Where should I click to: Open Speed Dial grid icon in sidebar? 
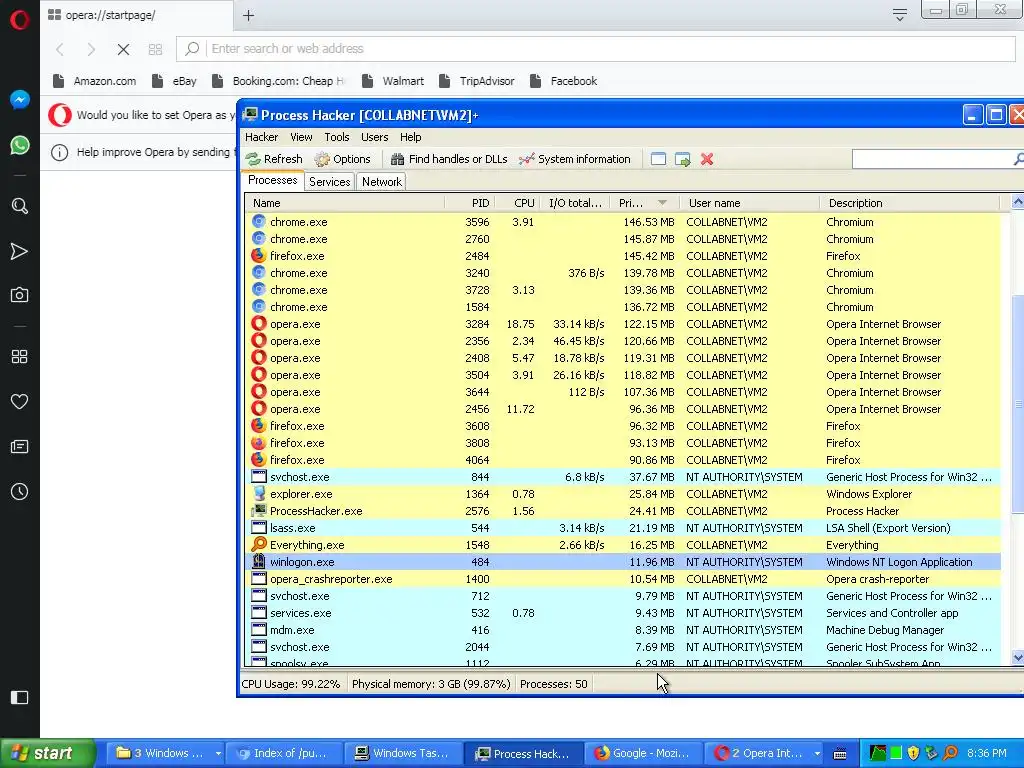[20, 357]
